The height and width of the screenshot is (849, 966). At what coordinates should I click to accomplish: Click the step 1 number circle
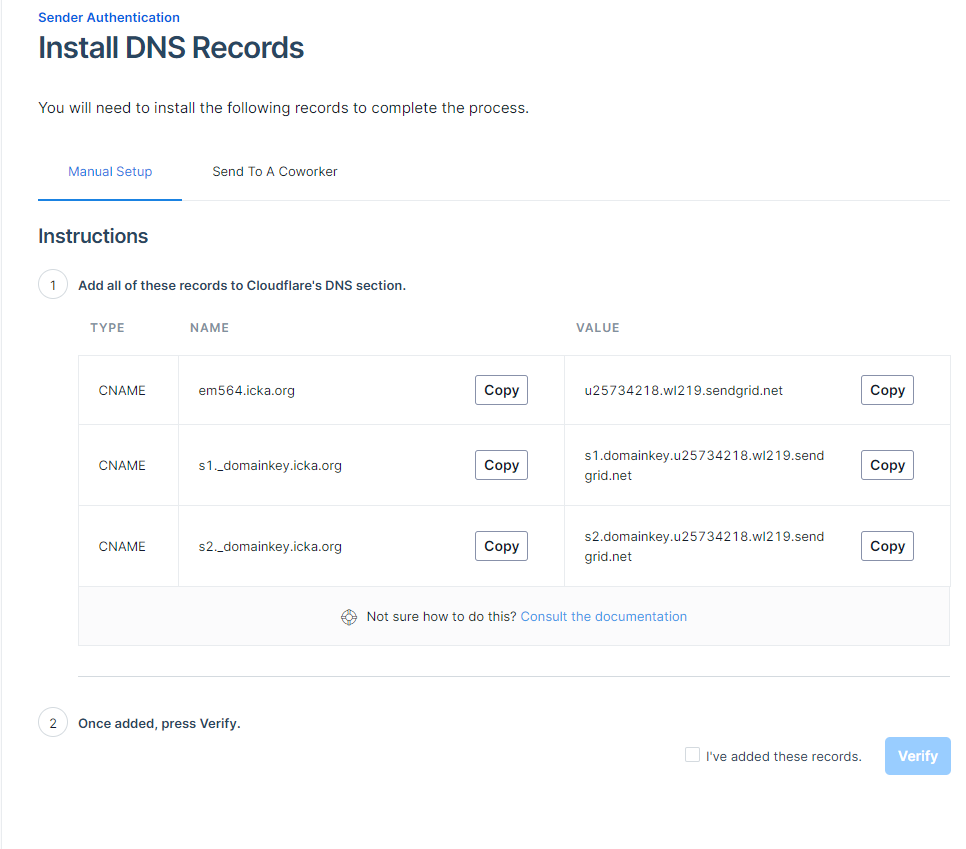53,285
